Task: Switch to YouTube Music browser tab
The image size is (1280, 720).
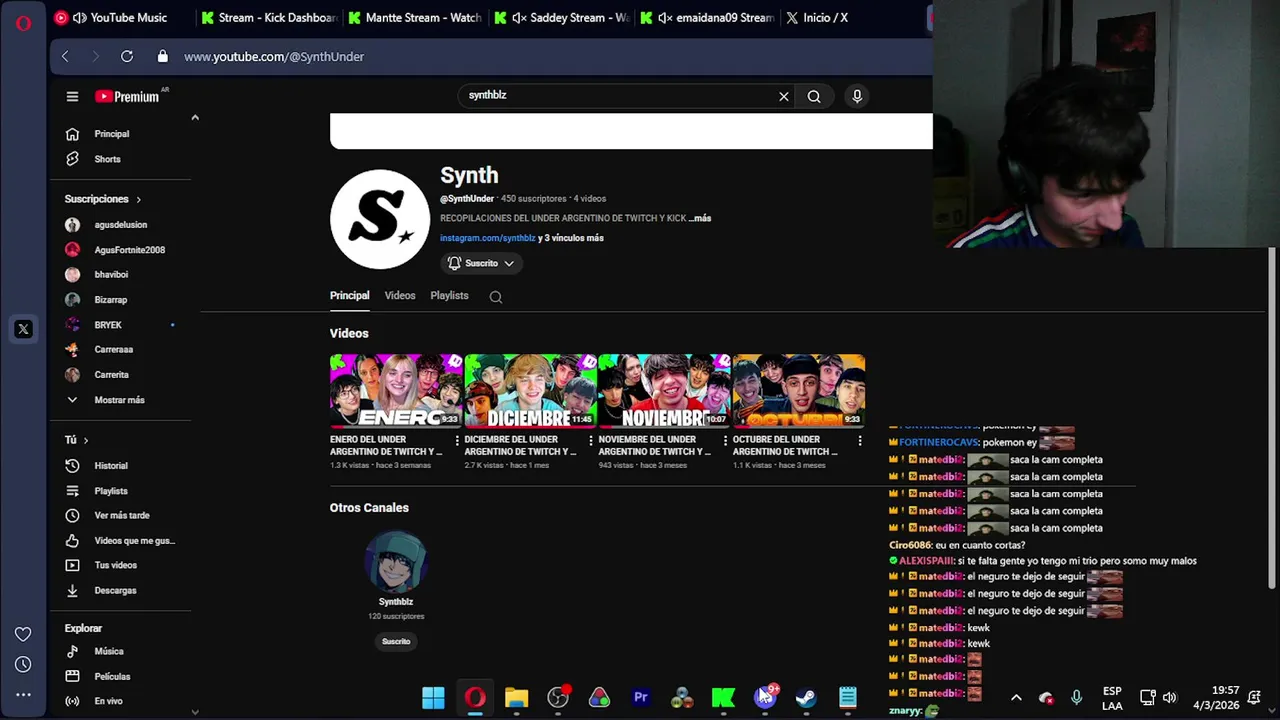Action: click(x=120, y=18)
